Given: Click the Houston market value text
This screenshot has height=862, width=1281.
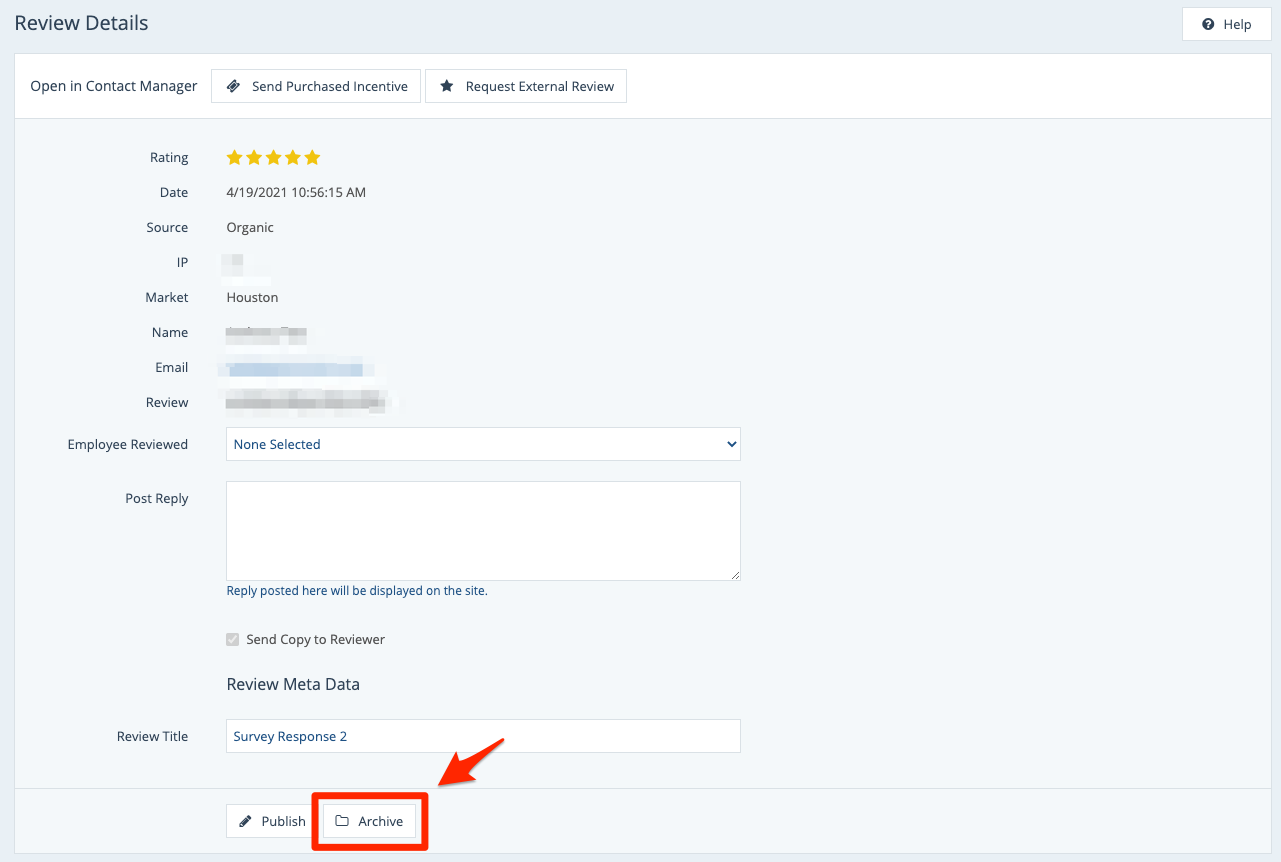Looking at the screenshot, I should pyautogui.click(x=252, y=297).
